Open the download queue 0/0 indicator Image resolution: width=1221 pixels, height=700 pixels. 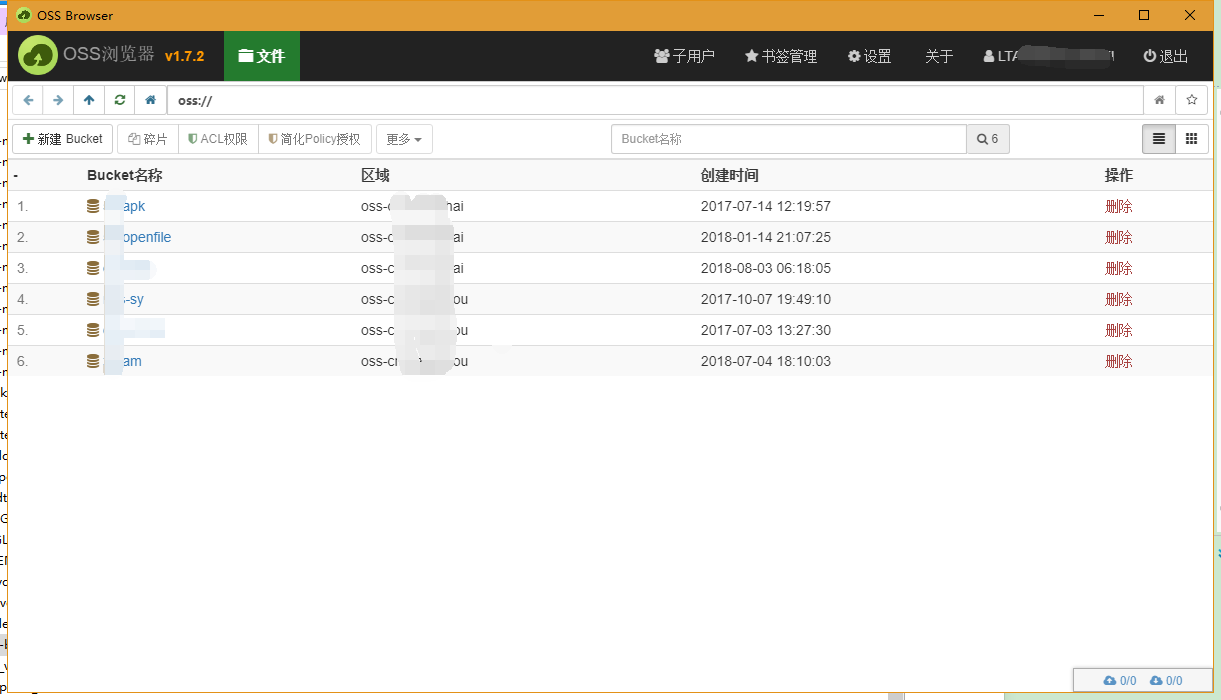1166,680
